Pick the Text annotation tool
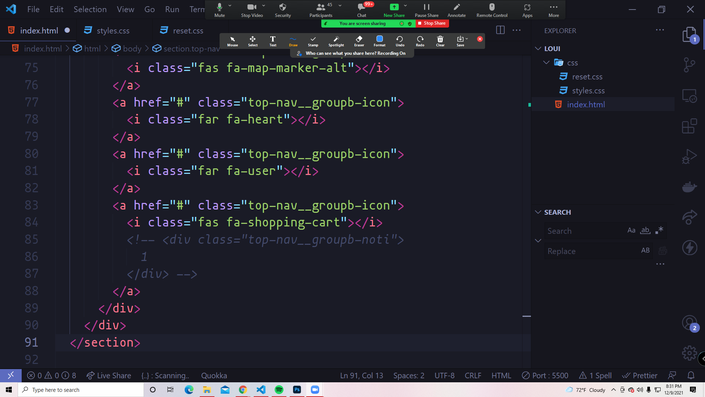Image resolution: width=705 pixels, height=397 pixels. (x=273, y=41)
